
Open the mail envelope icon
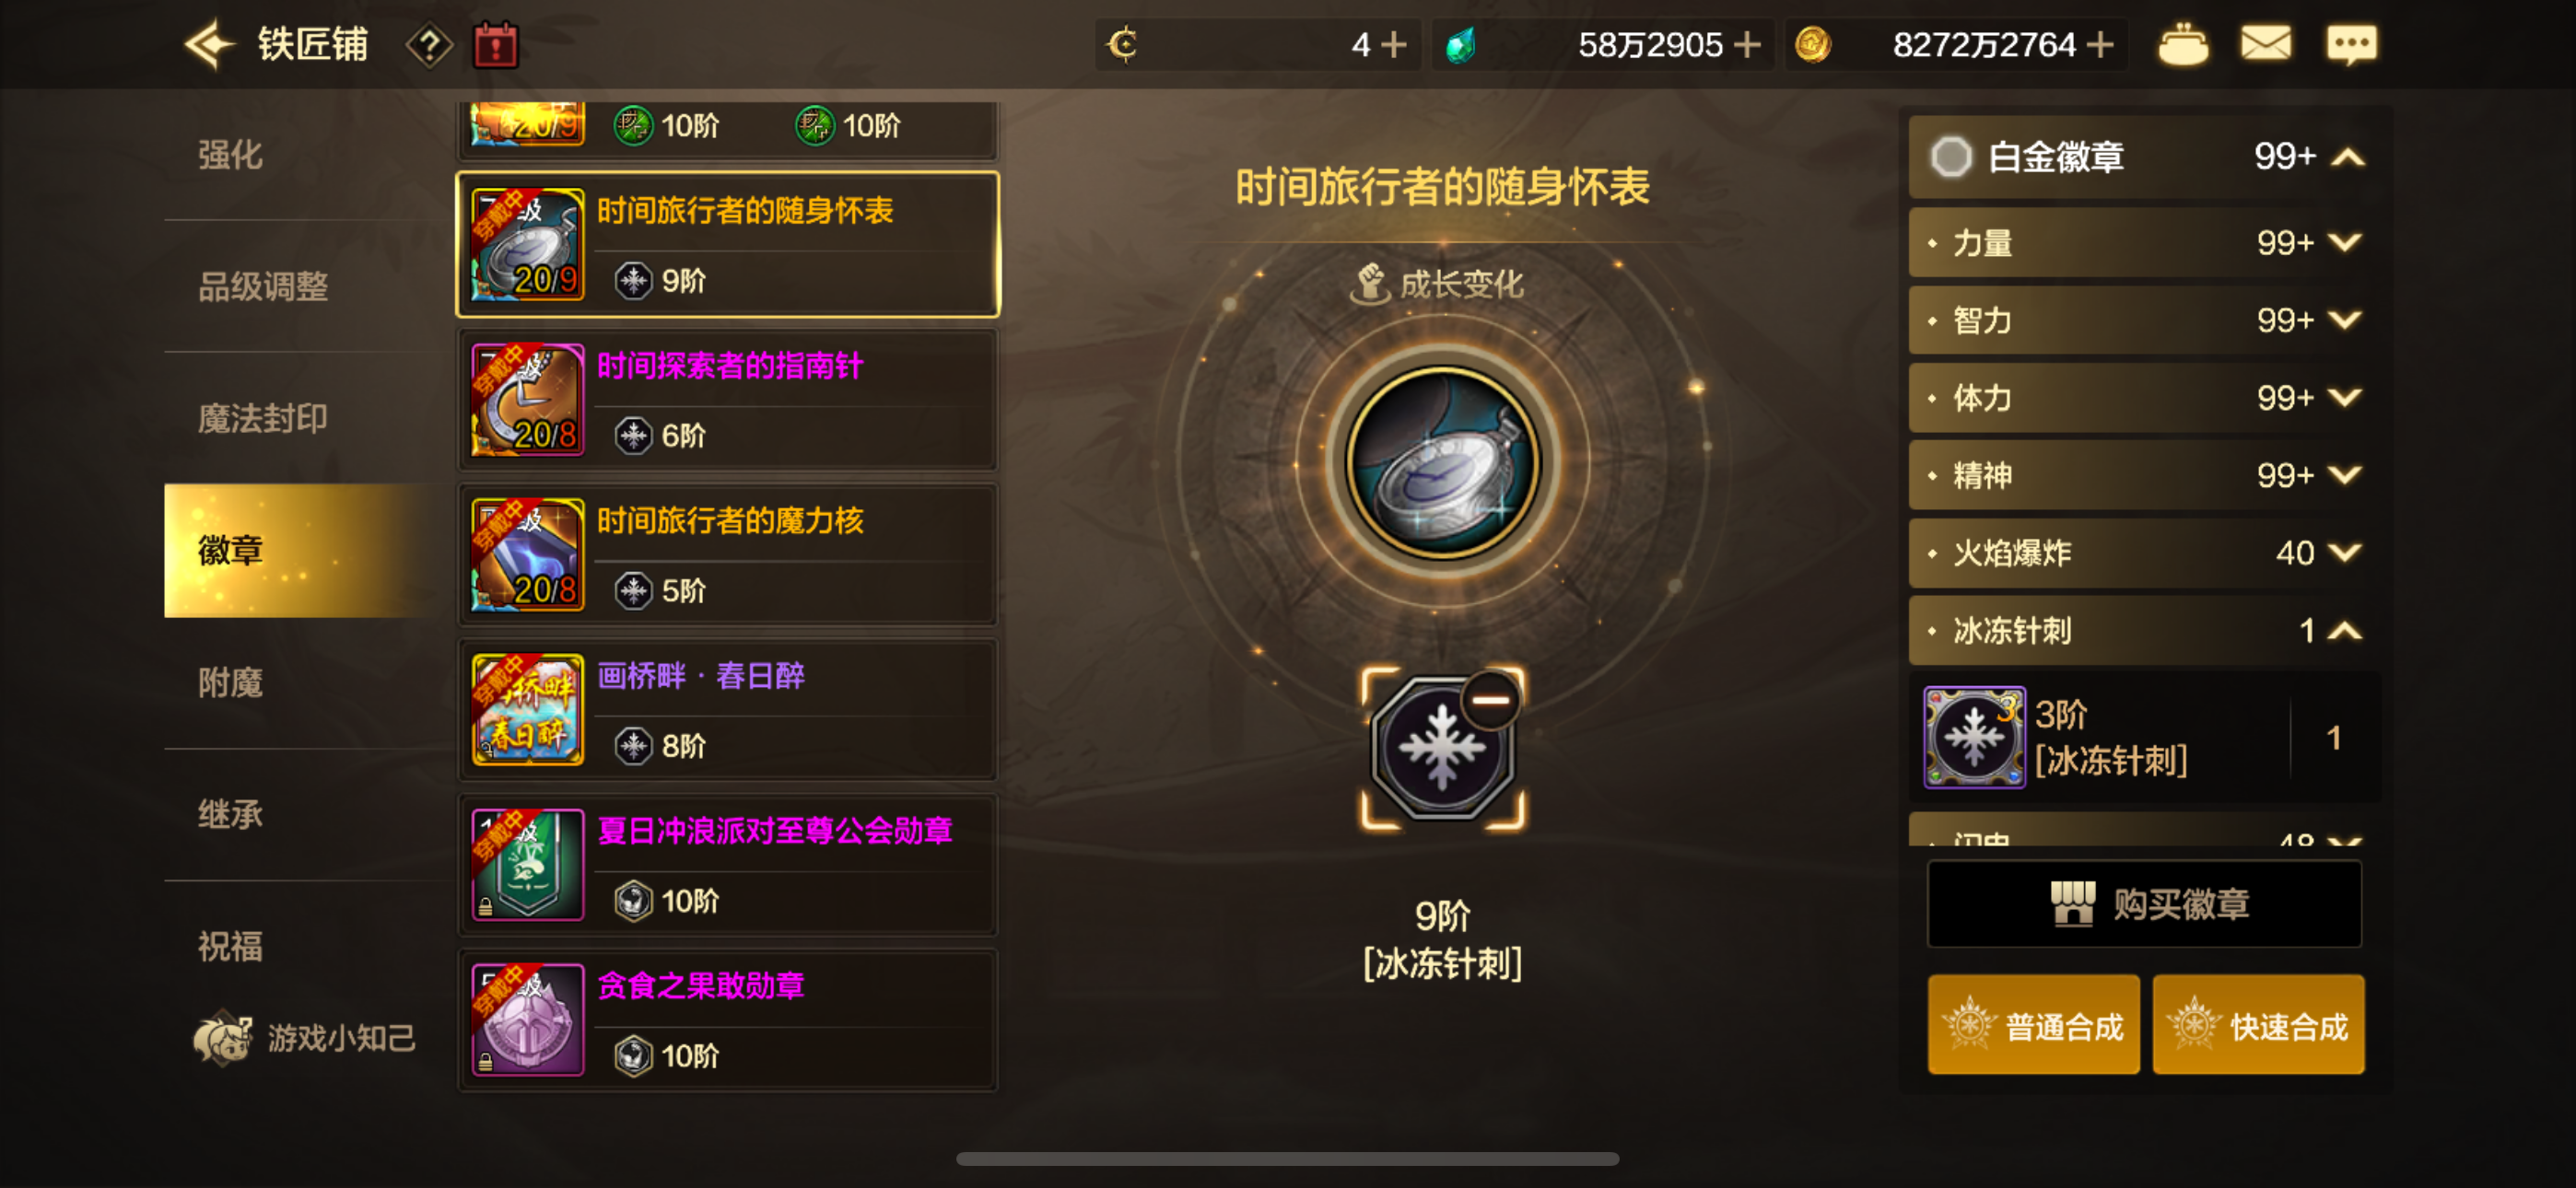pyautogui.click(x=2265, y=44)
